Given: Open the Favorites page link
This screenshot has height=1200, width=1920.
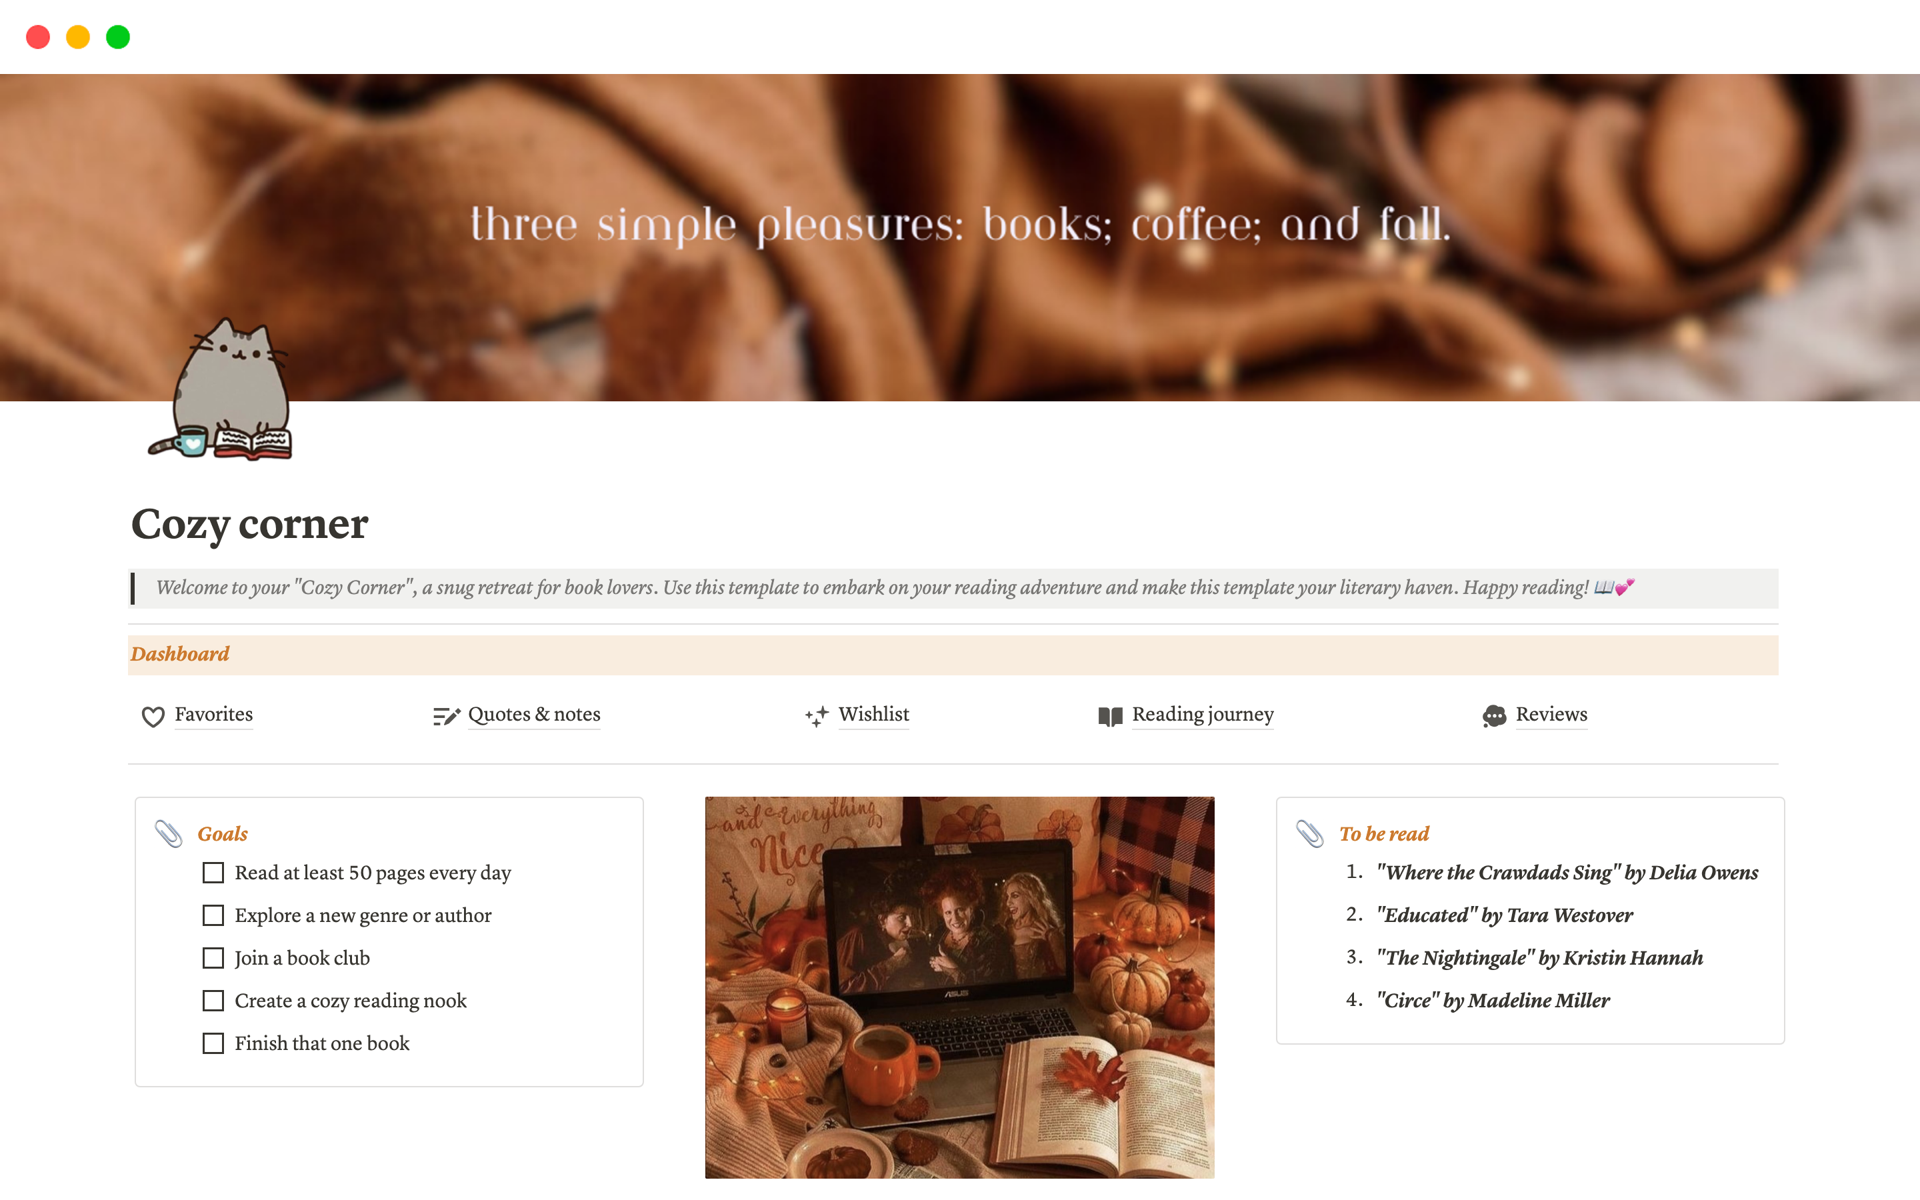Looking at the screenshot, I should [214, 714].
